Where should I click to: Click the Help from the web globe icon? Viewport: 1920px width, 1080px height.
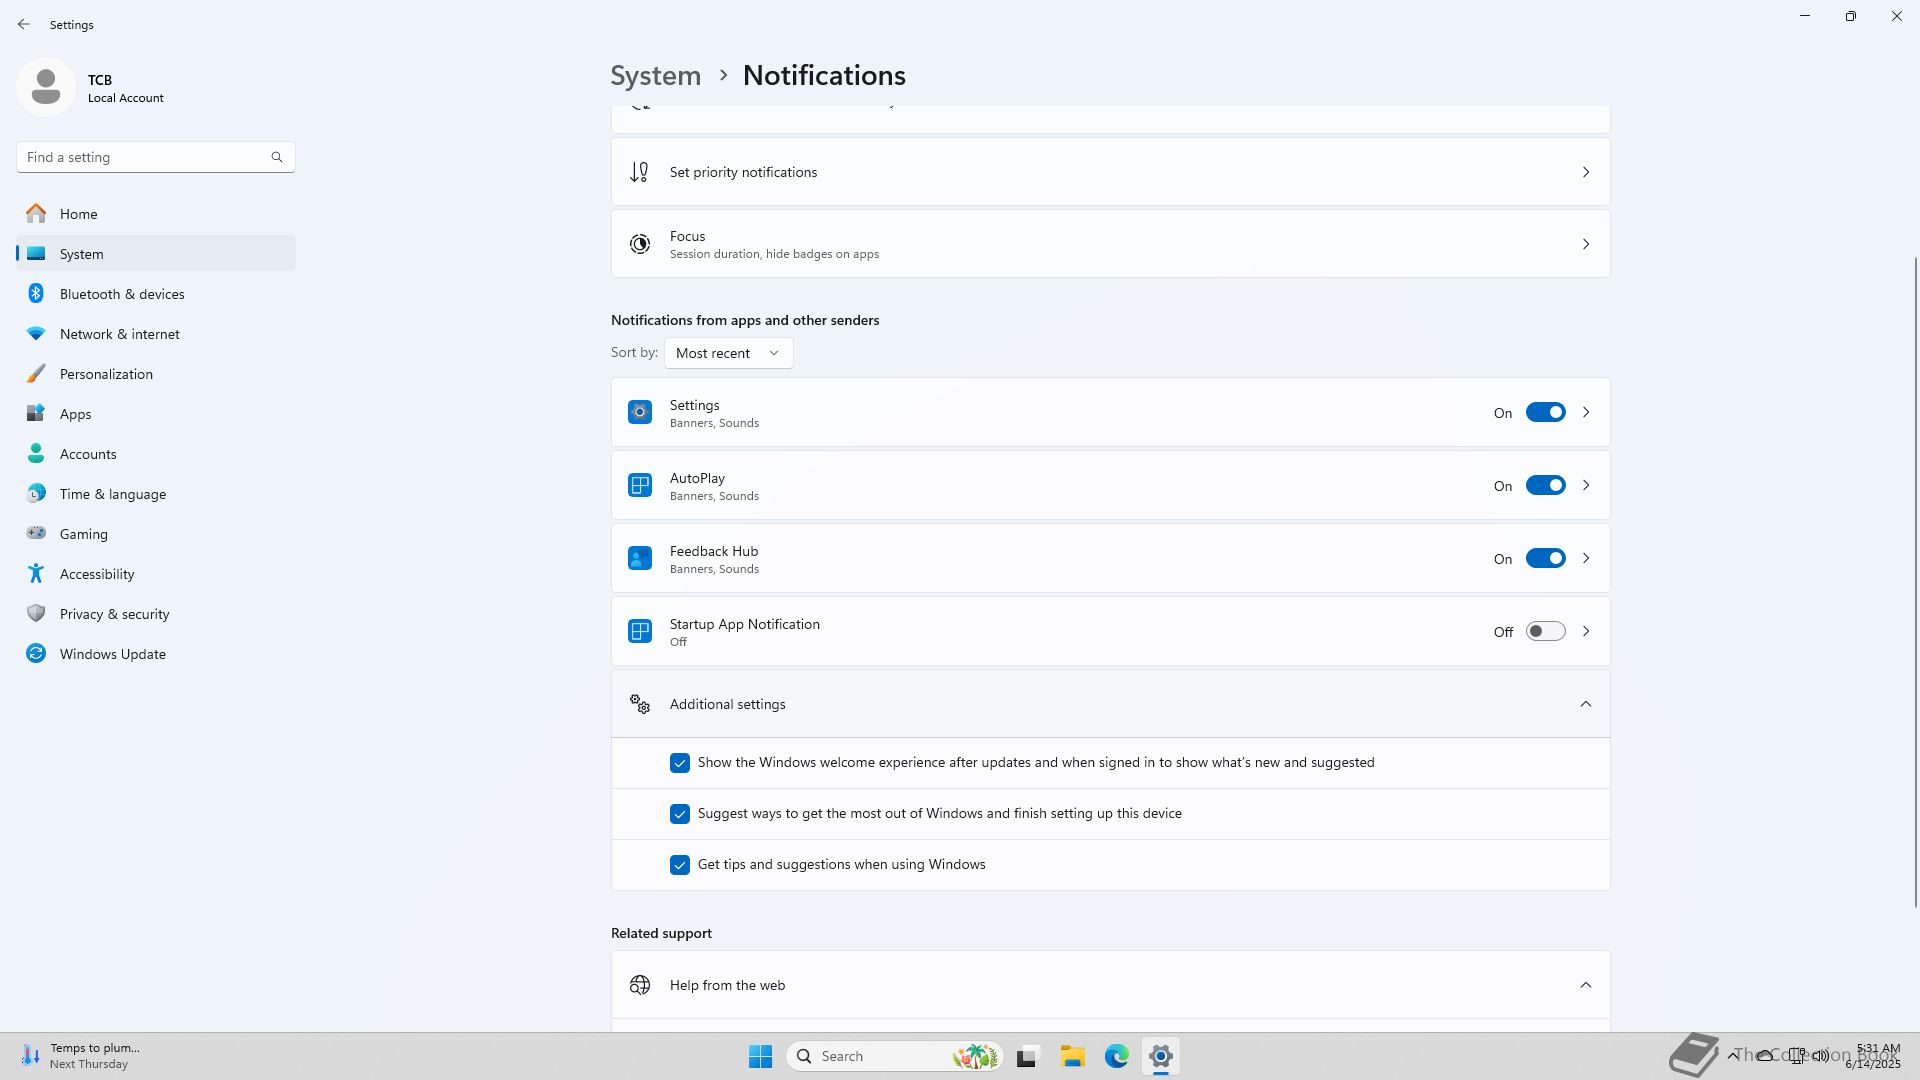(640, 985)
